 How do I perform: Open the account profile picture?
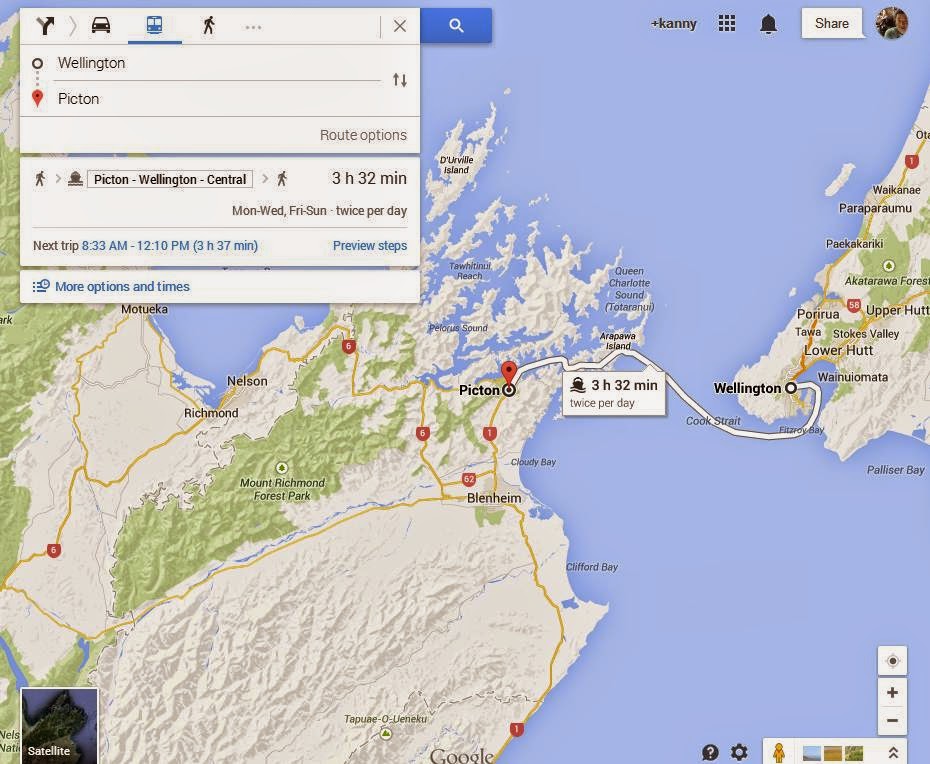click(891, 23)
